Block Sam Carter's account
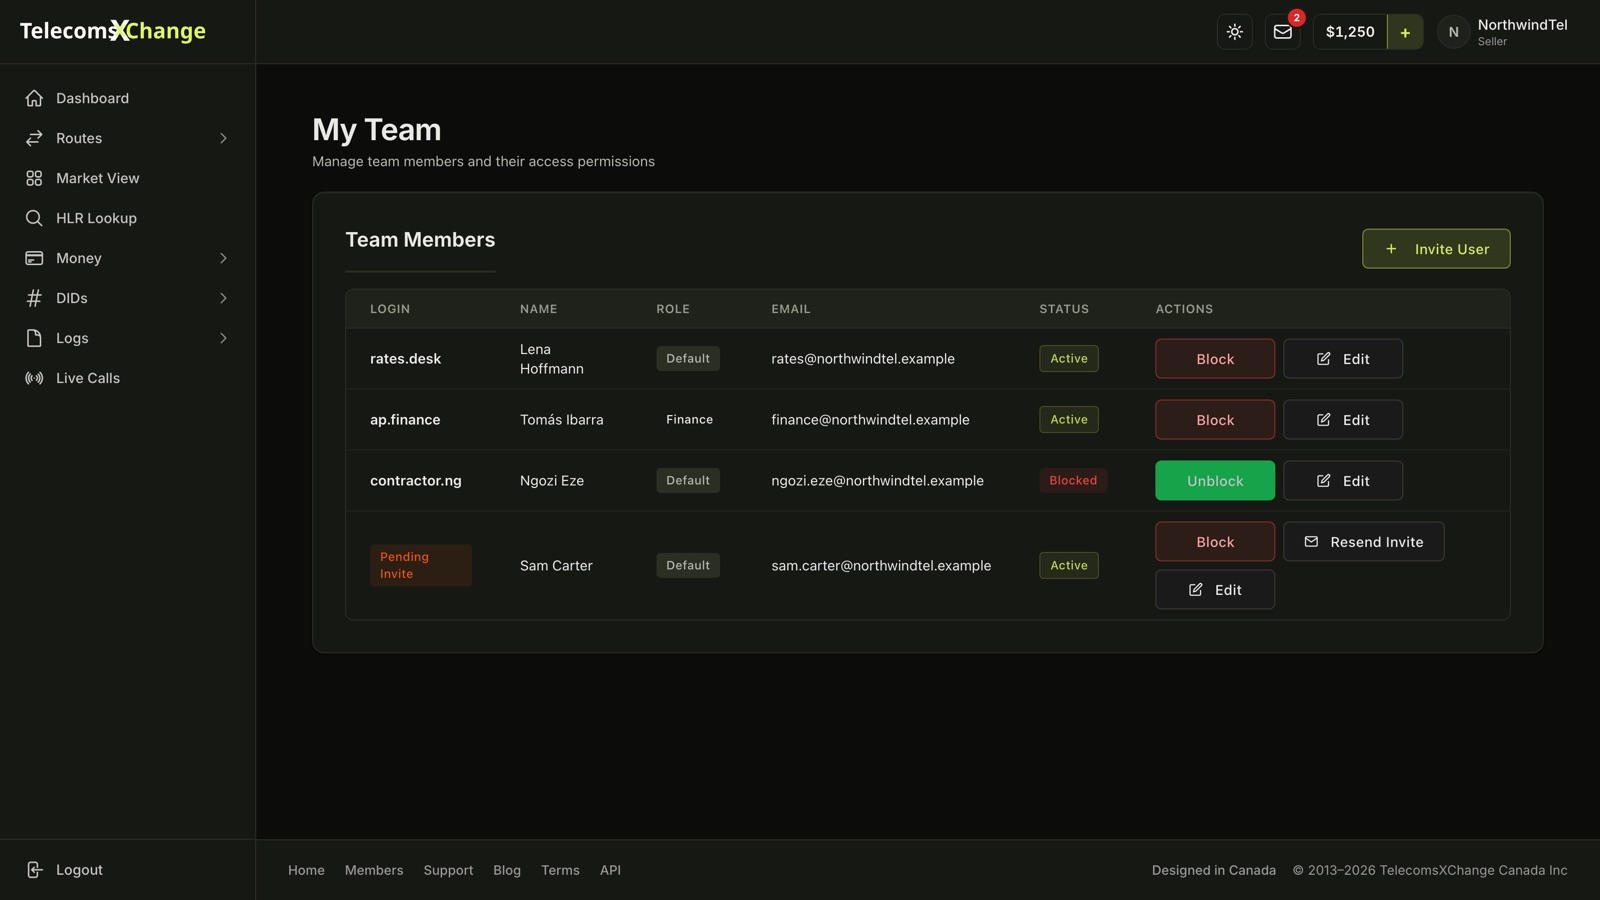 click(1215, 542)
